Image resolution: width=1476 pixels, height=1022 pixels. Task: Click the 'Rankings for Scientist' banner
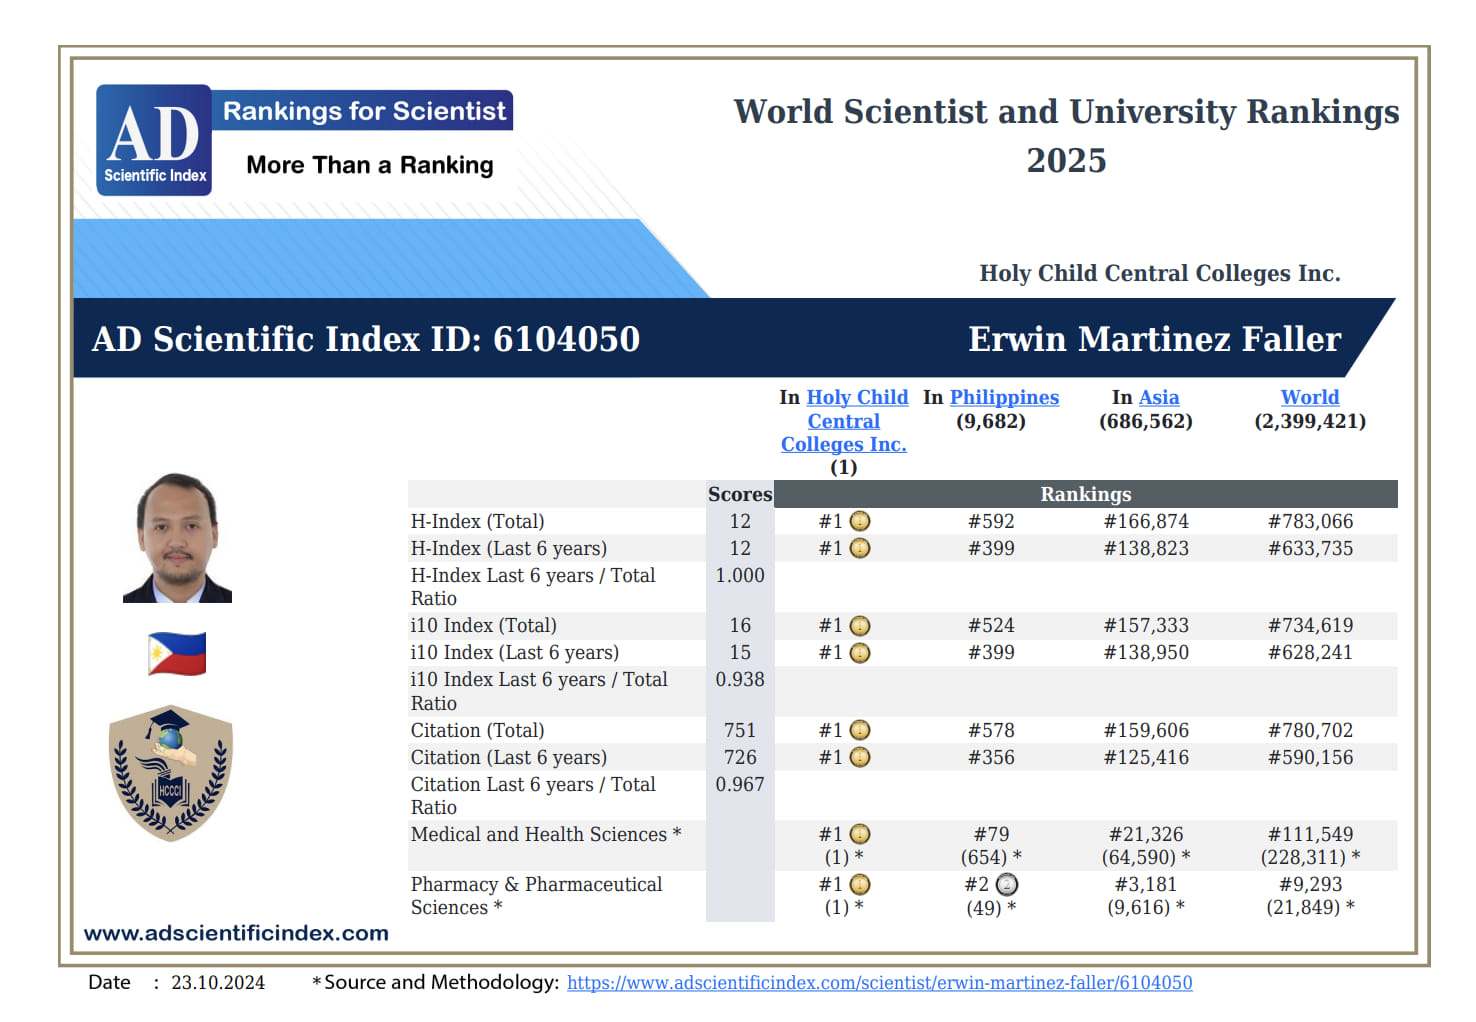point(364,111)
